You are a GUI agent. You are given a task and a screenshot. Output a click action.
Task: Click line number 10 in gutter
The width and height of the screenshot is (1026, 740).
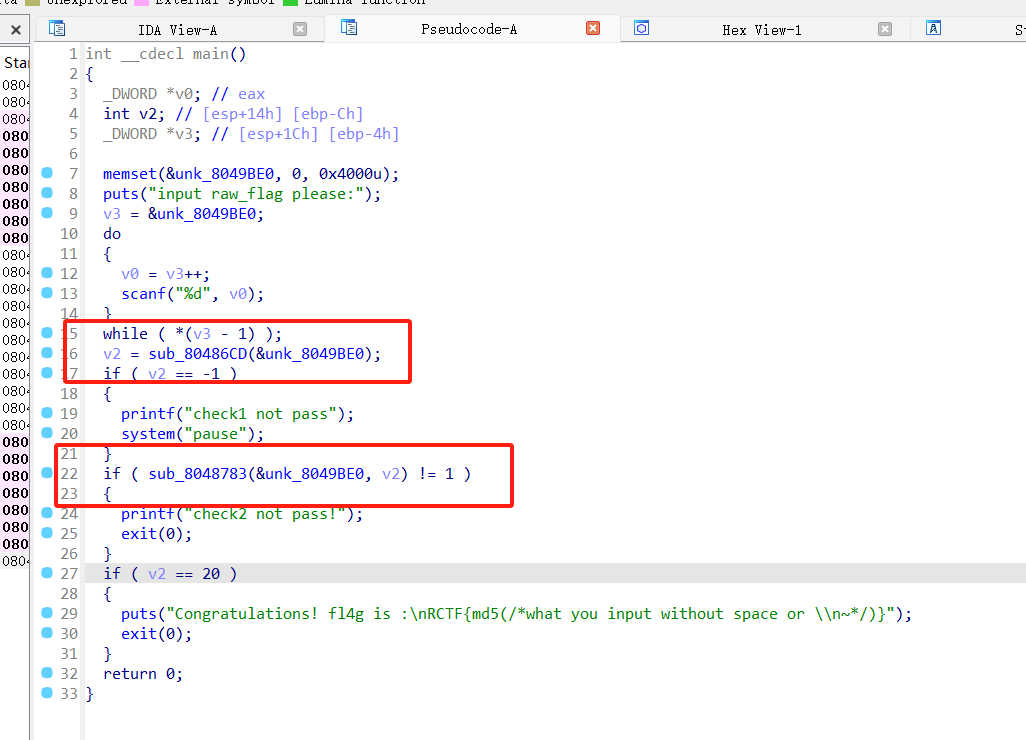[69, 234]
